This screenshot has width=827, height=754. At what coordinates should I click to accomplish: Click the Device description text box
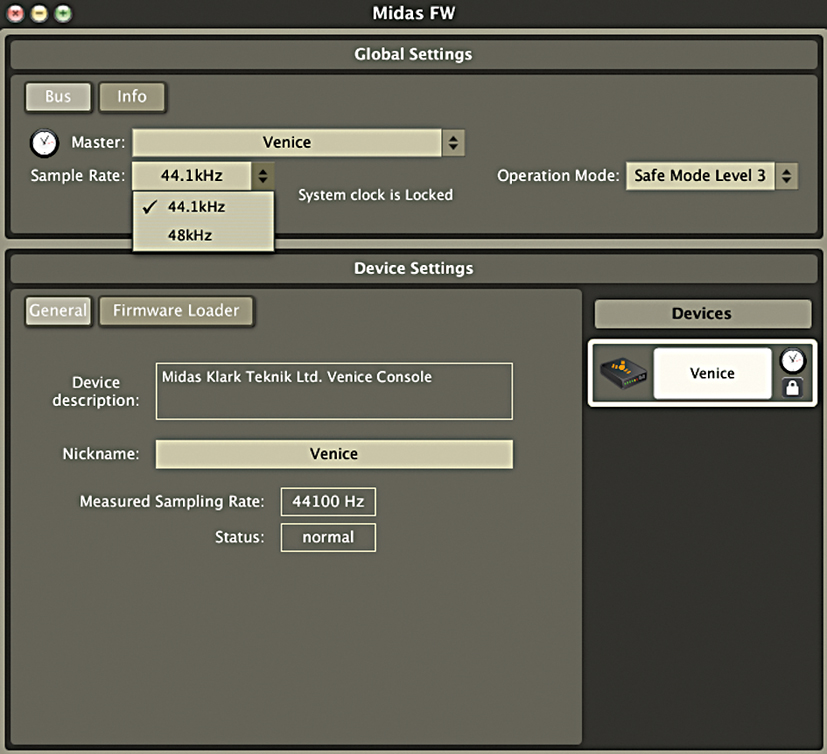pyautogui.click(x=334, y=391)
